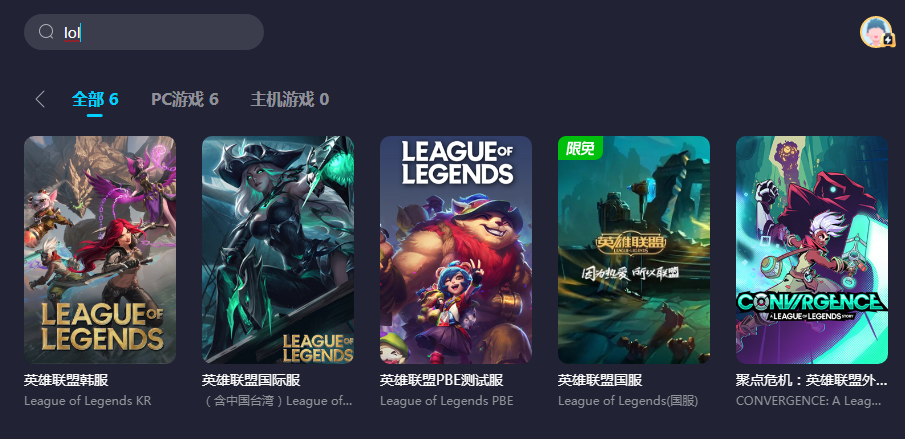The height and width of the screenshot is (439, 905).
Task: Click the 英雄联盟韩服 title text
Action: [x=66, y=381]
